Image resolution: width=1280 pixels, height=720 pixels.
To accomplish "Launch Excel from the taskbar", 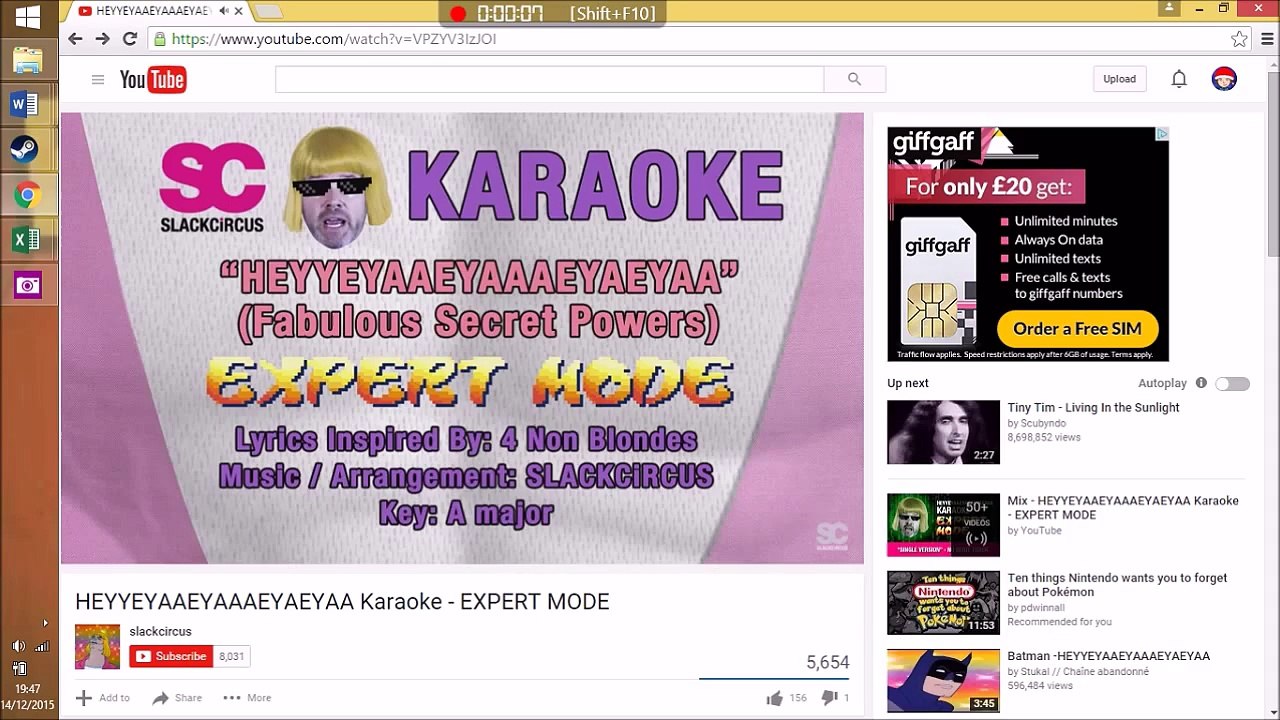I will tap(26, 240).
